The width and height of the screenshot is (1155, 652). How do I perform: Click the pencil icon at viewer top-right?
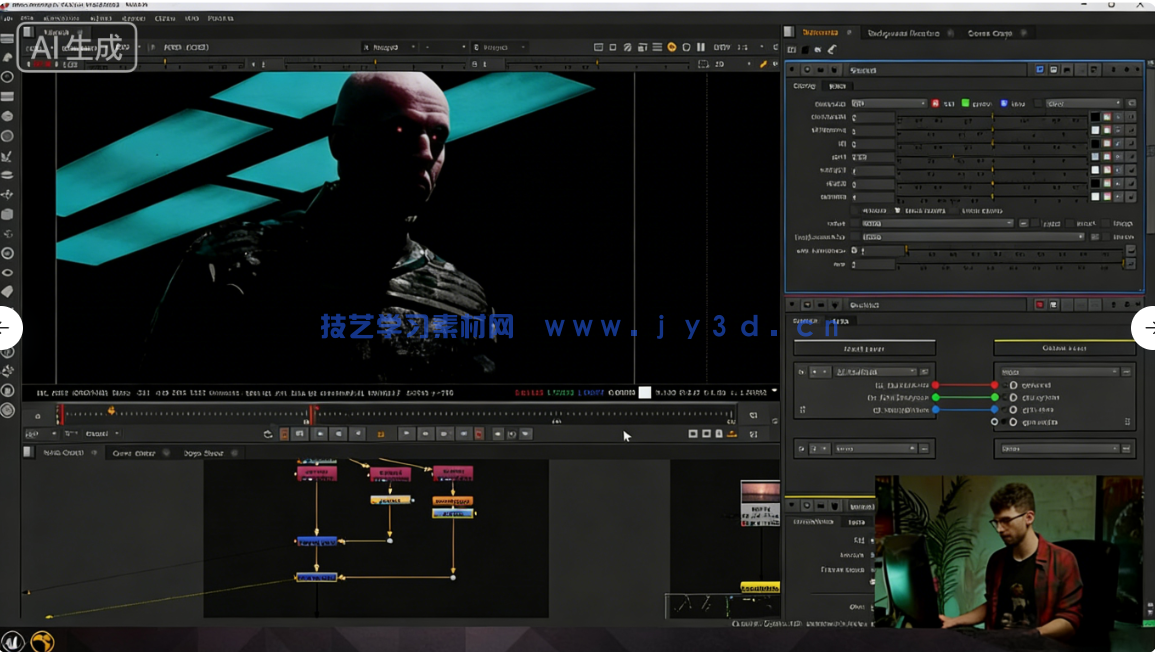point(763,64)
